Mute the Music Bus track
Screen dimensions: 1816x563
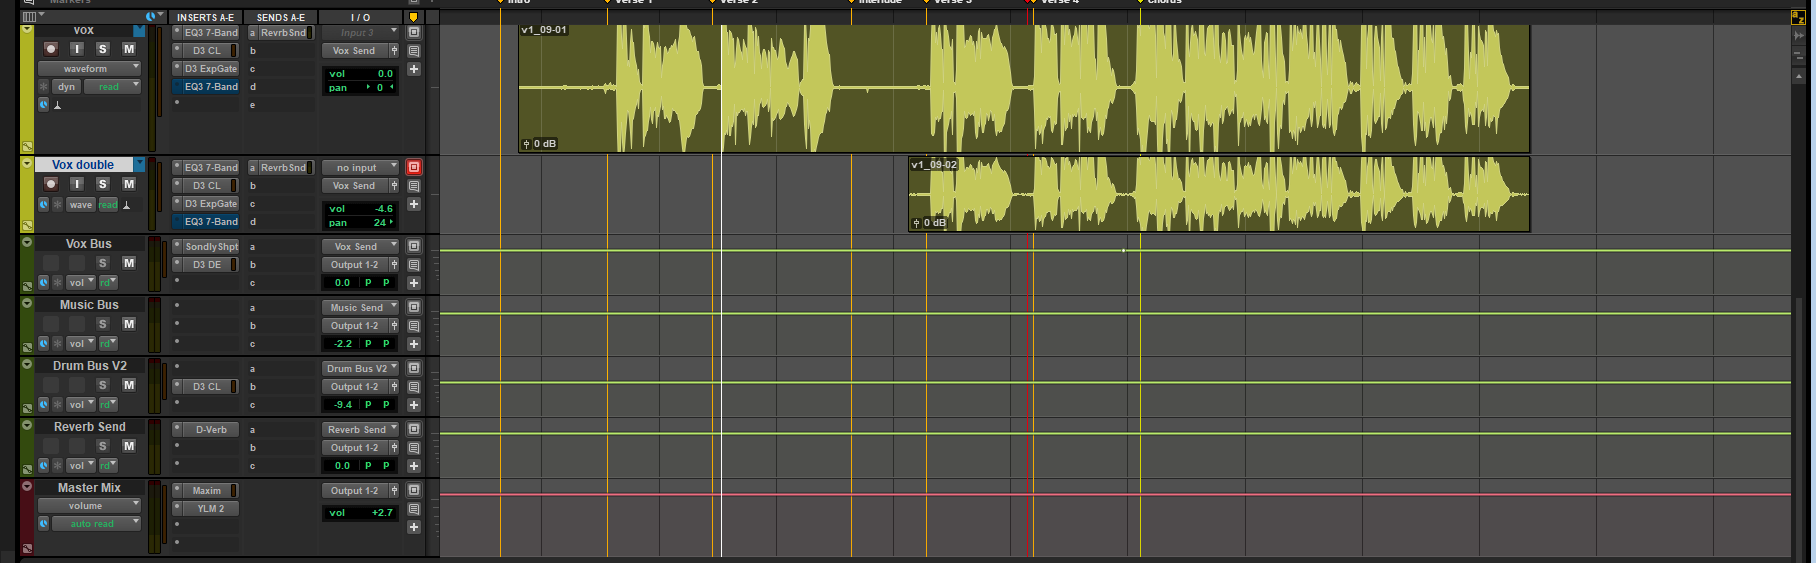(x=129, y=324)
